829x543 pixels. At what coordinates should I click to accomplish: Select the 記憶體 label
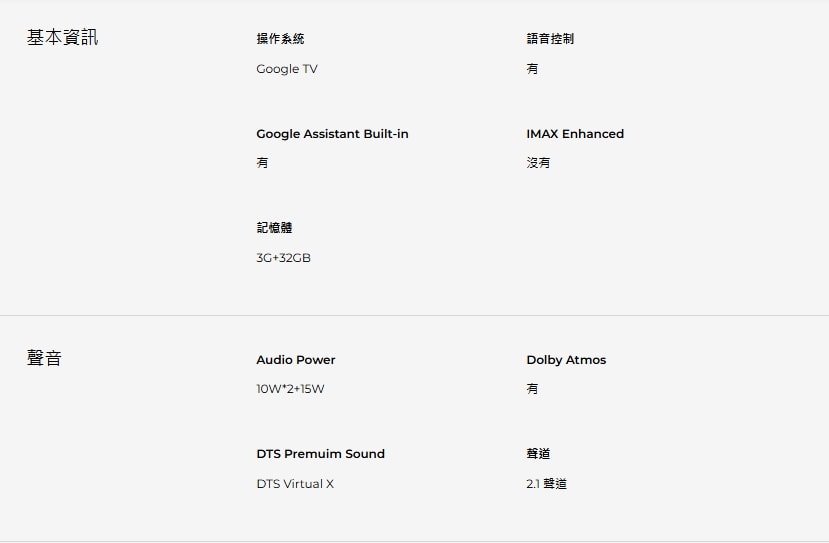point(274,227)
